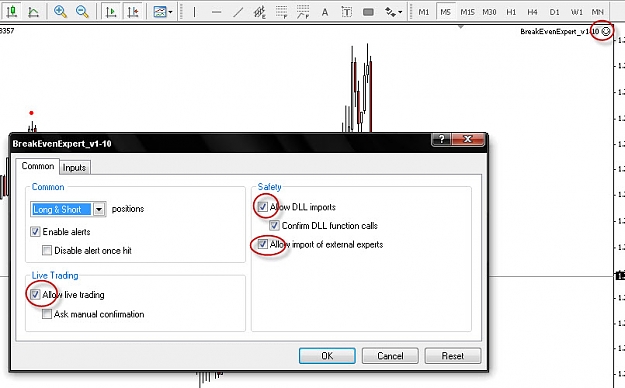Screen dimensions: 625x388
Task: Toggle Allow live trading checkbox
Action: click(x=35, y=294)
